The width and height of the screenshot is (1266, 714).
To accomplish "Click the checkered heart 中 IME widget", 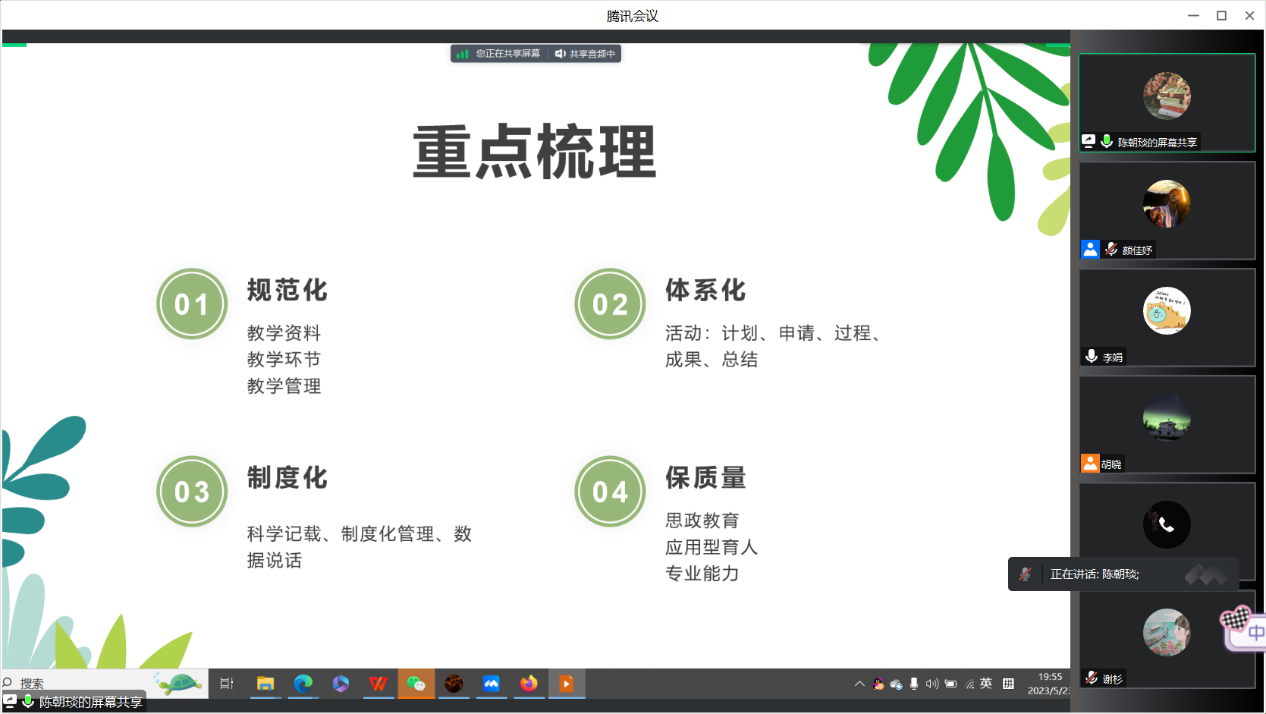I will point(1243,628).
